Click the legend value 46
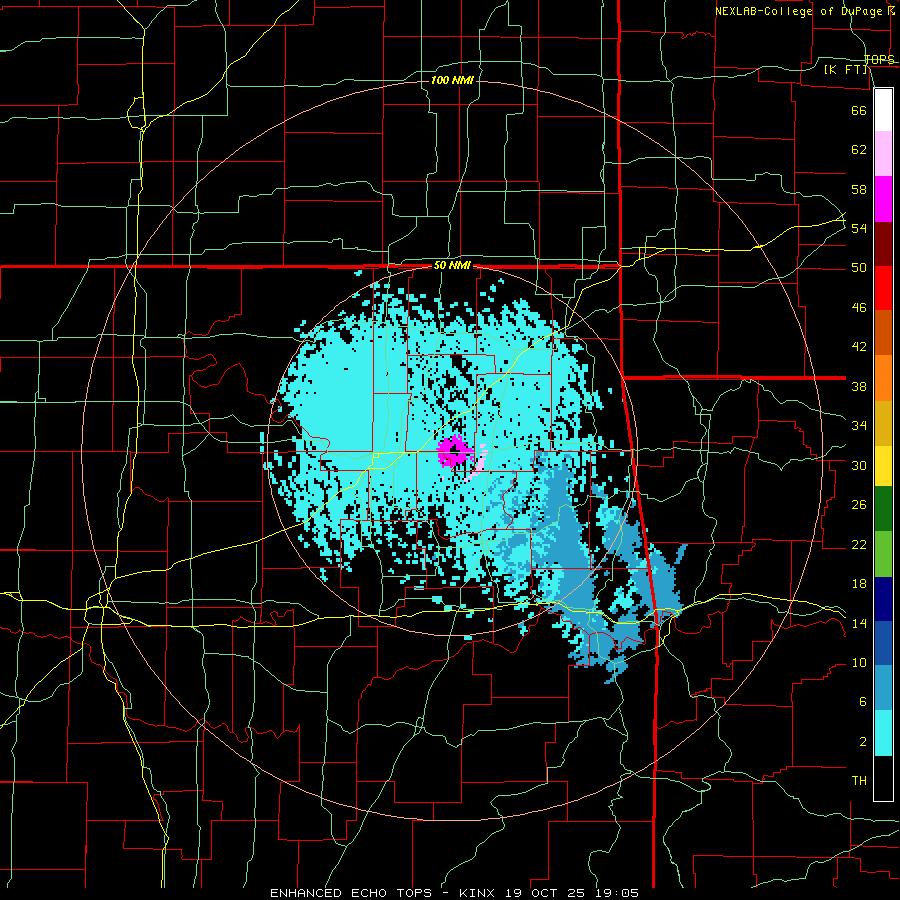Image resolution: width=900 pixels, height=900 pixels. pyautogui.click(x=859, y=308)
